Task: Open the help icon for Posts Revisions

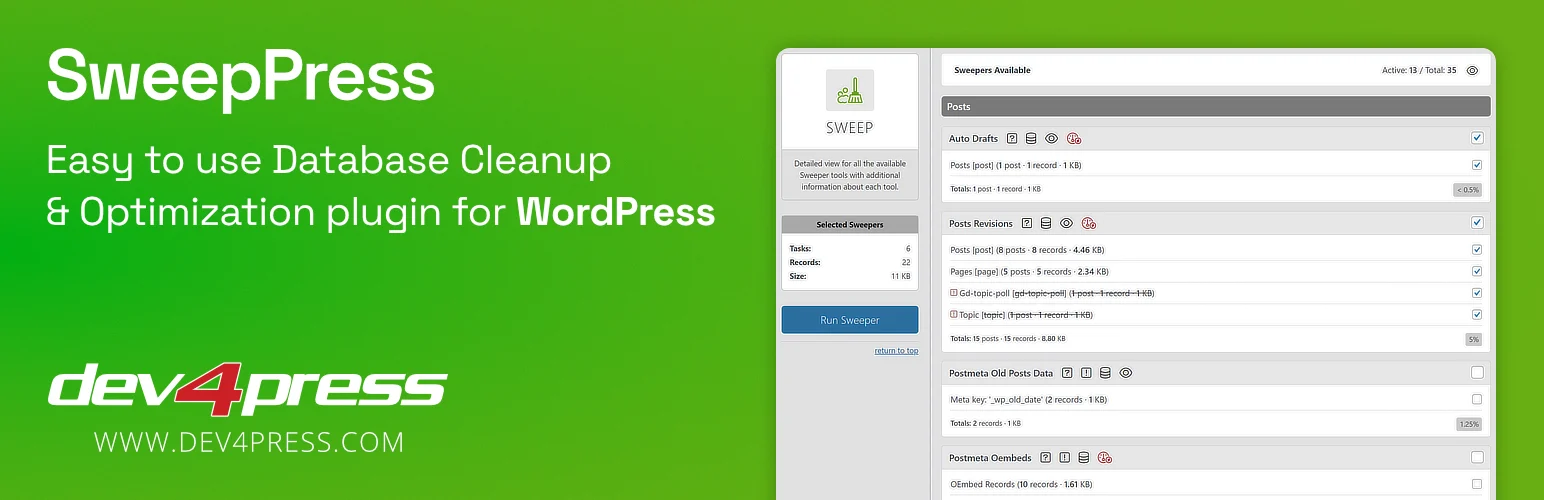Action: point(1027,223)
